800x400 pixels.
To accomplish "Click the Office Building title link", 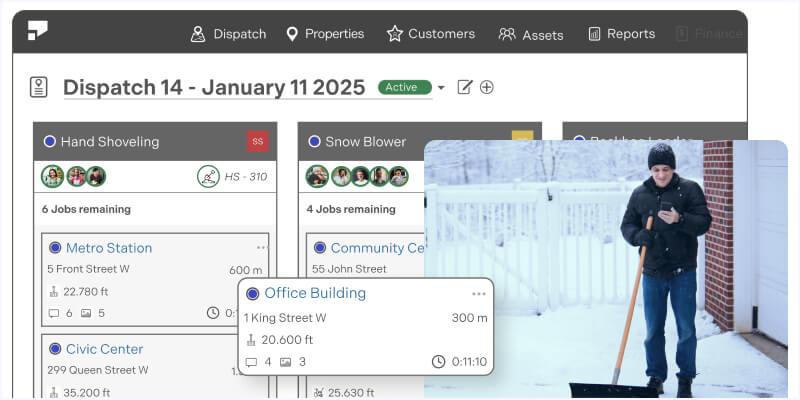I will pyautogui.click(x=314, y=293).
